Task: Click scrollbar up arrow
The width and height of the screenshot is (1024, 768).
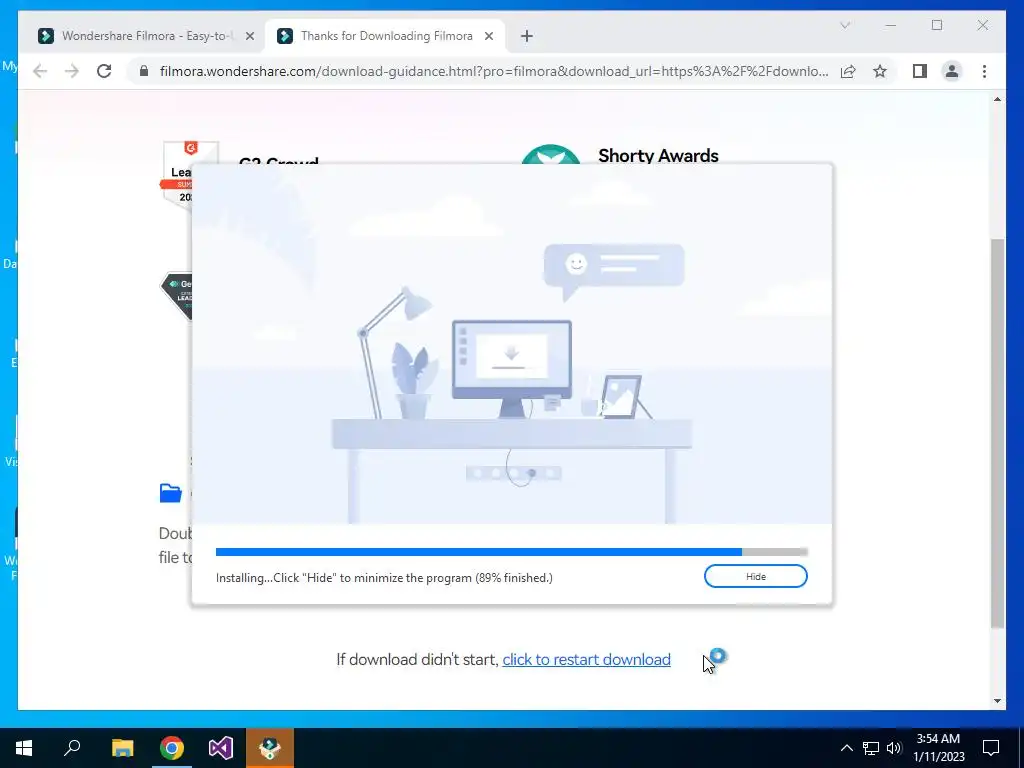Action: 997,99
